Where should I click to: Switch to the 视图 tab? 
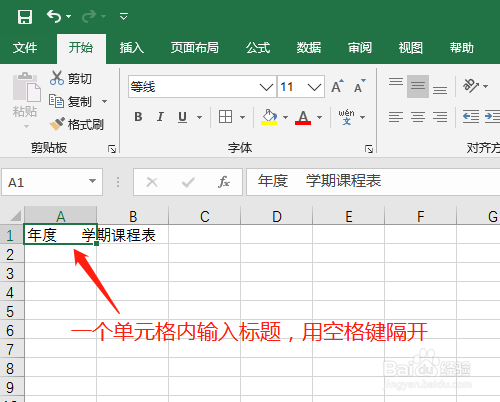411,48
